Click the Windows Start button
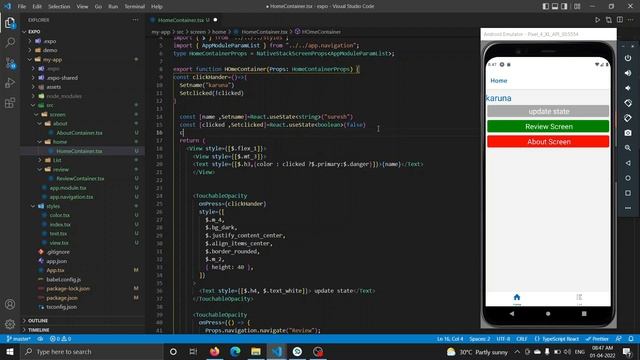Viewport: 640px width, 360px height. [x=10, y=351]
